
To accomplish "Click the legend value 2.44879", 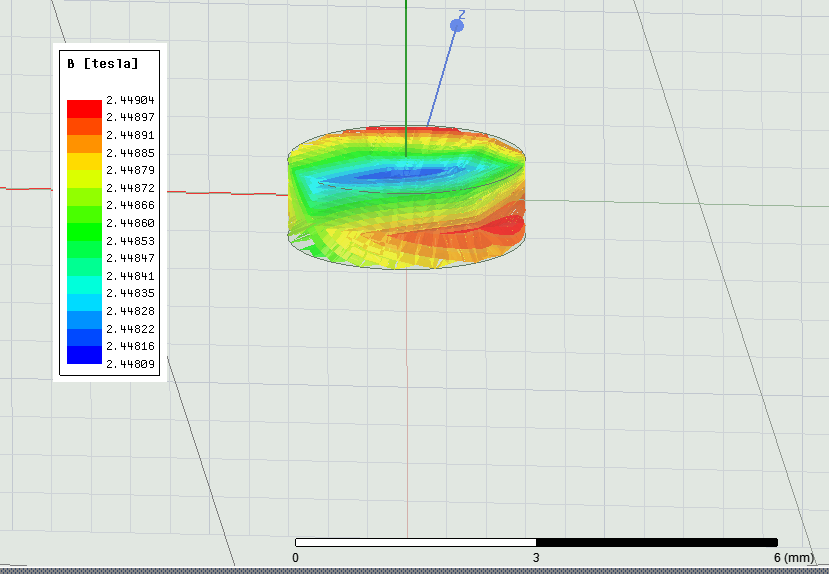I will click(131, 170).
